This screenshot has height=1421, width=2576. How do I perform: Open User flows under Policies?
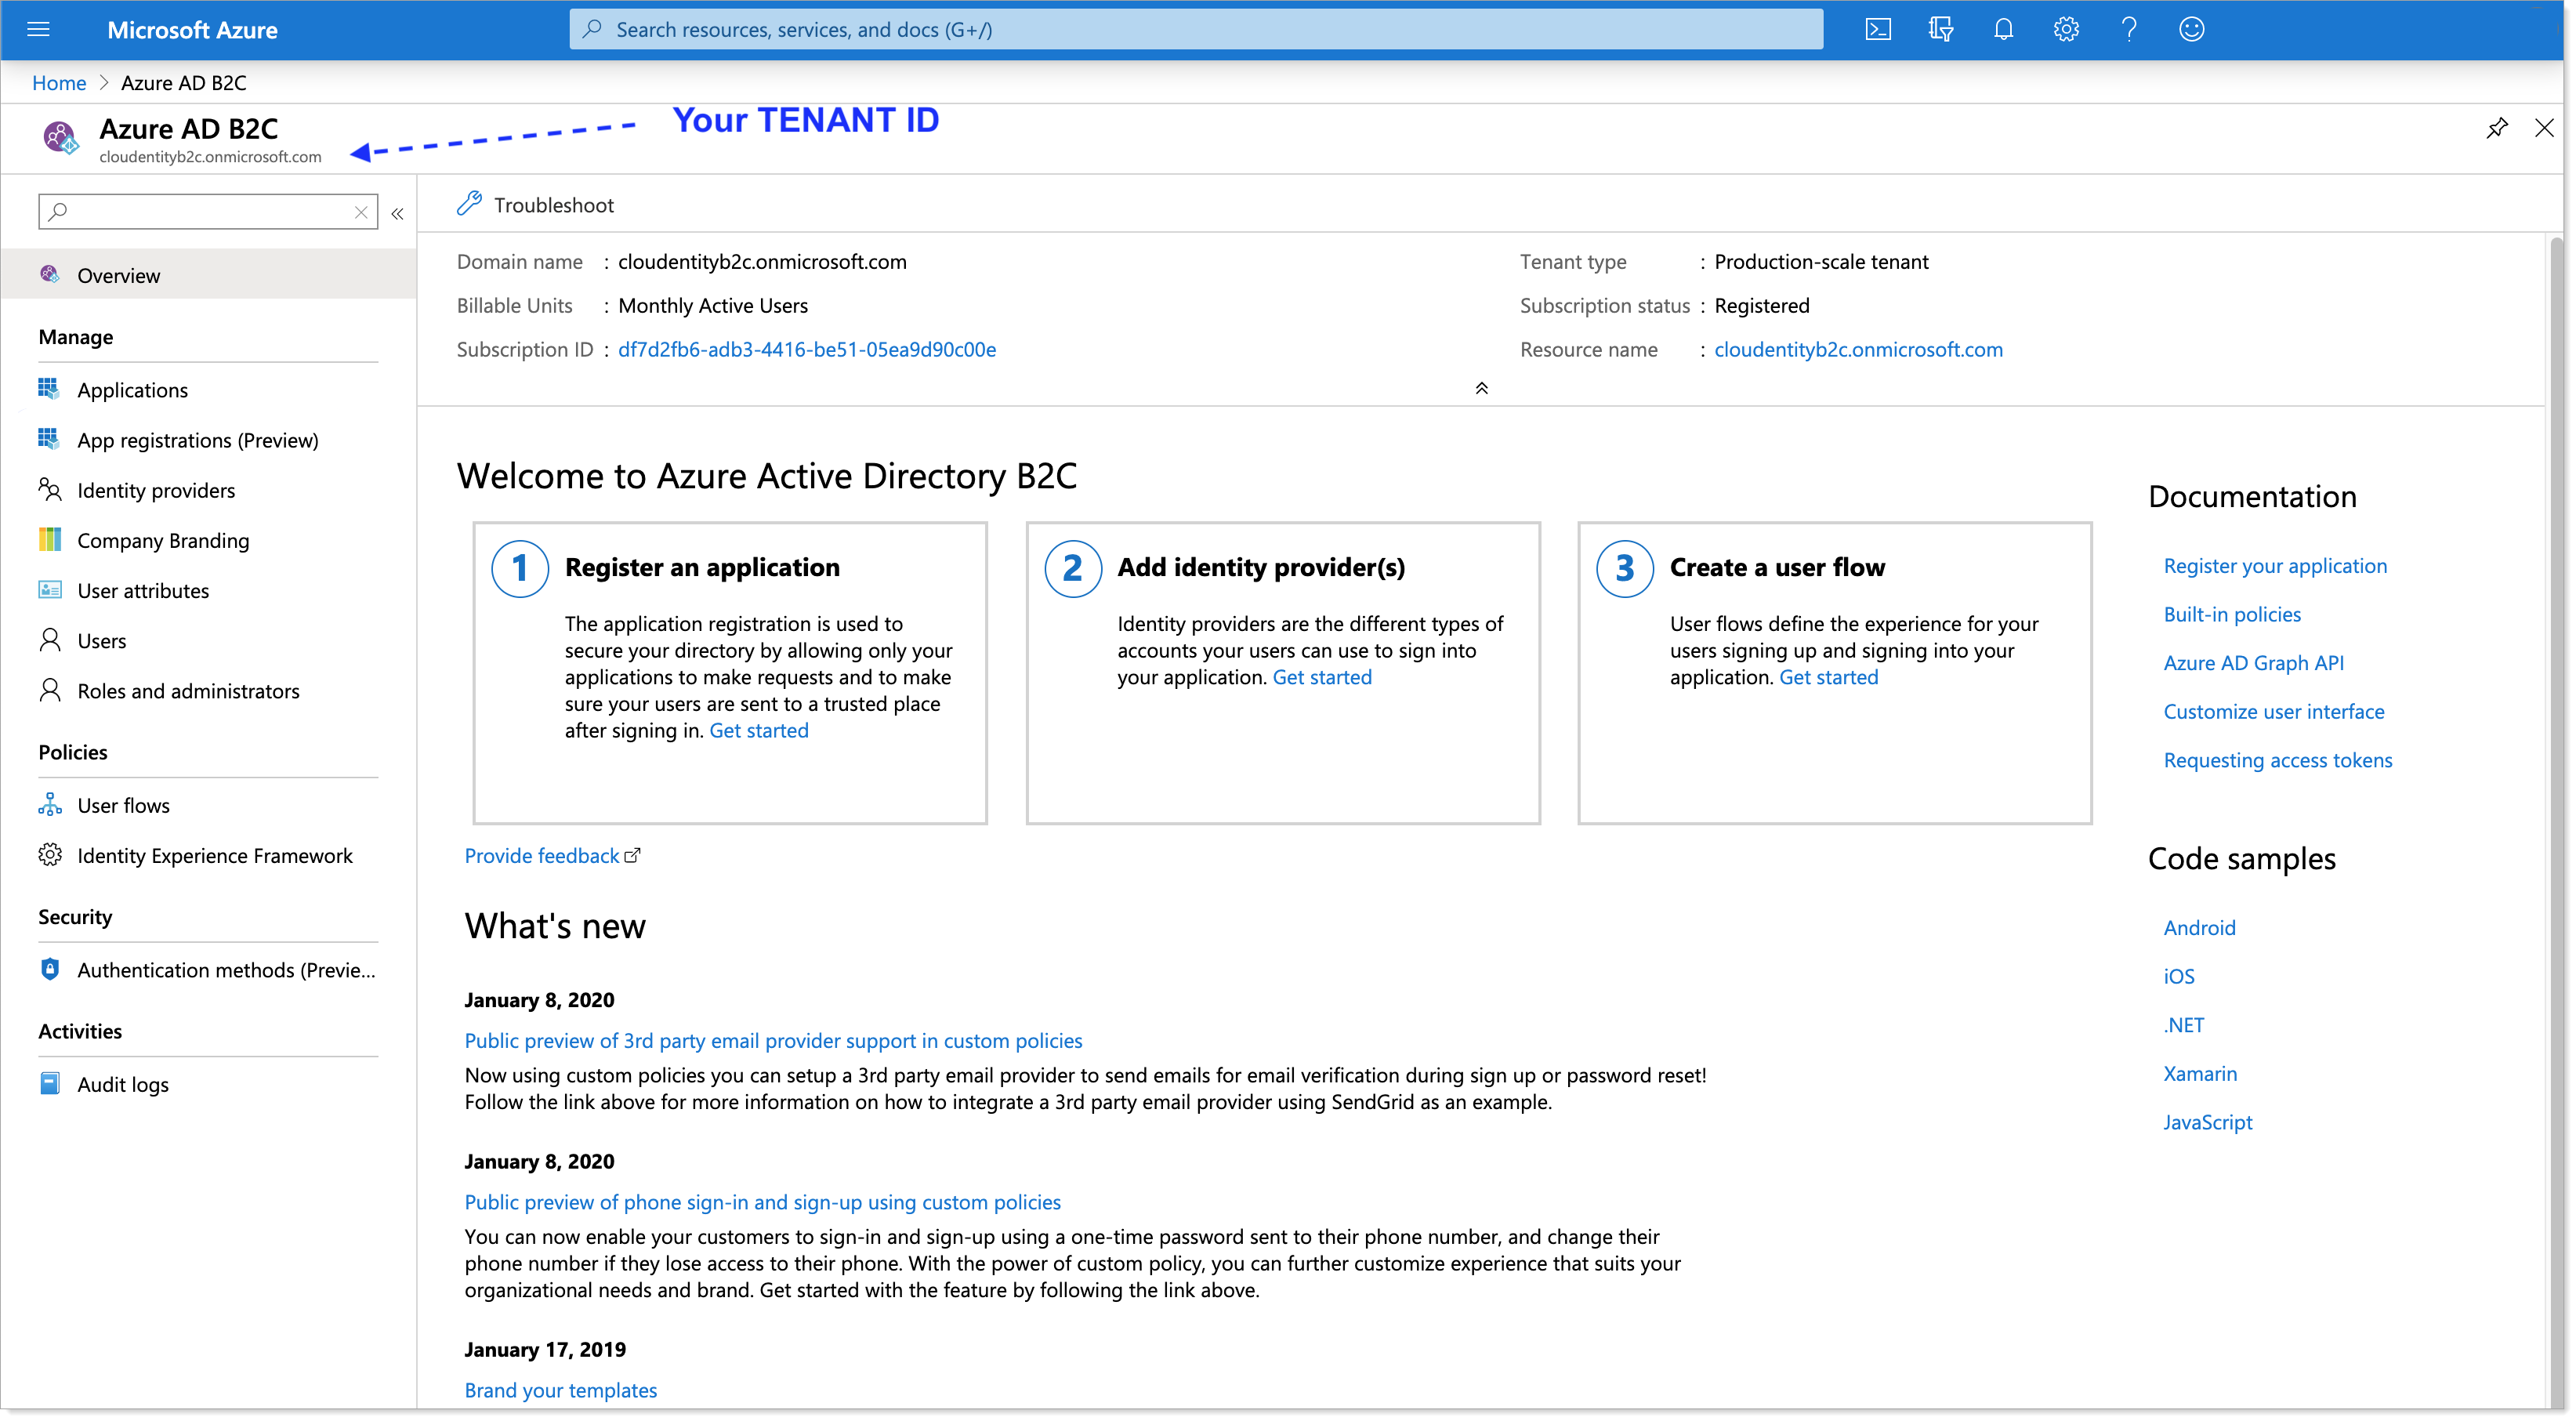(122, 803)
